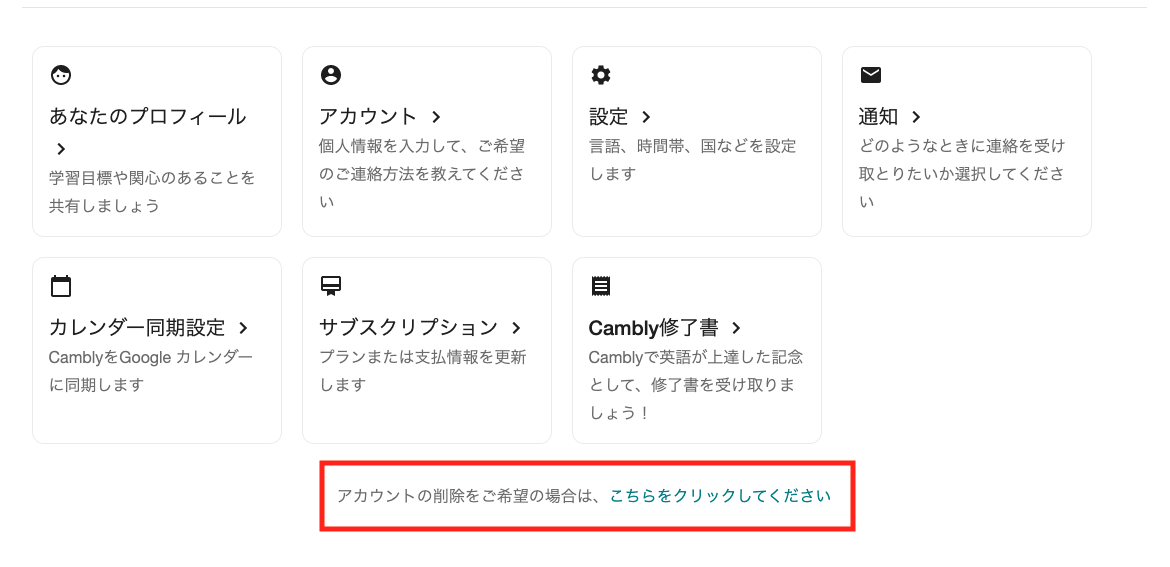Open the アカウント section heading
Viewport: 1170px width, 567px height.
(x=368, y=116)
